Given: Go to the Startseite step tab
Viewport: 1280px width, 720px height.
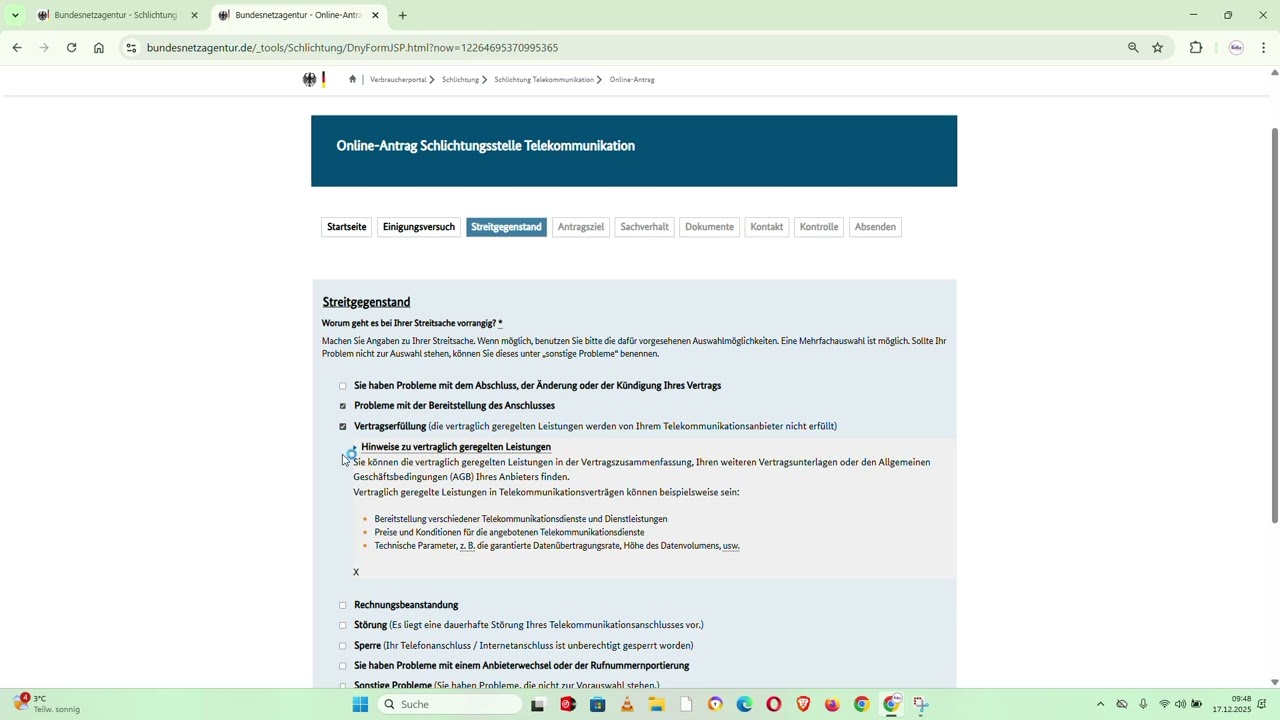Looking at the screenshot, I should coord(347,227).
